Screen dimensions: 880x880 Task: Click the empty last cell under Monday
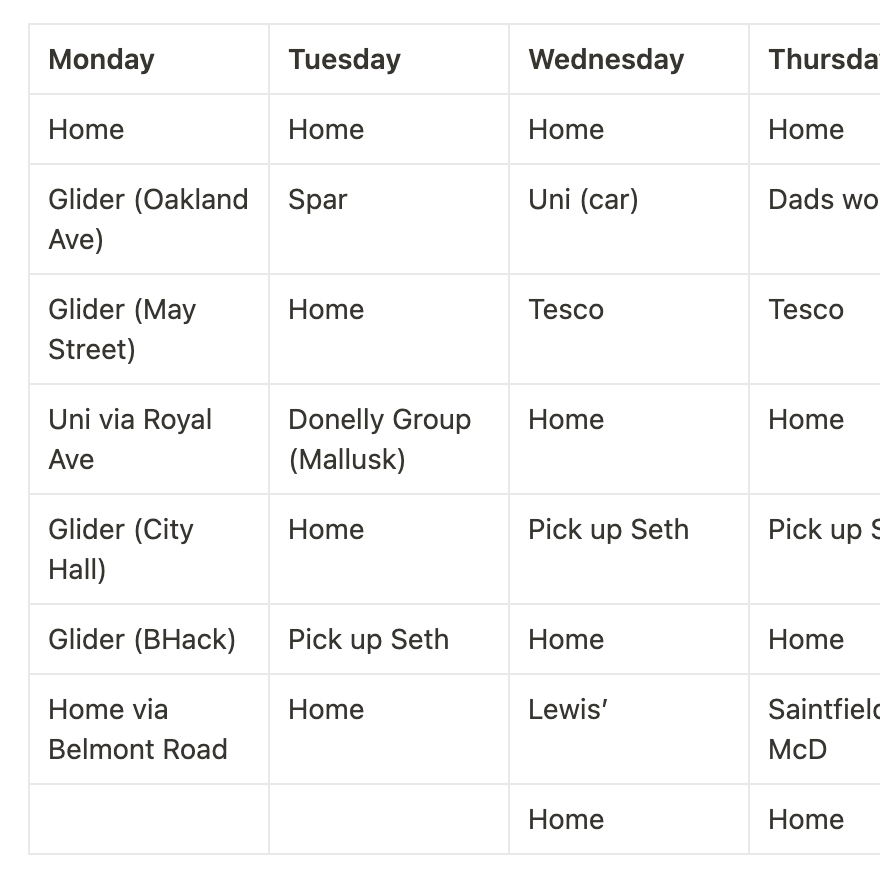point(148,819)
